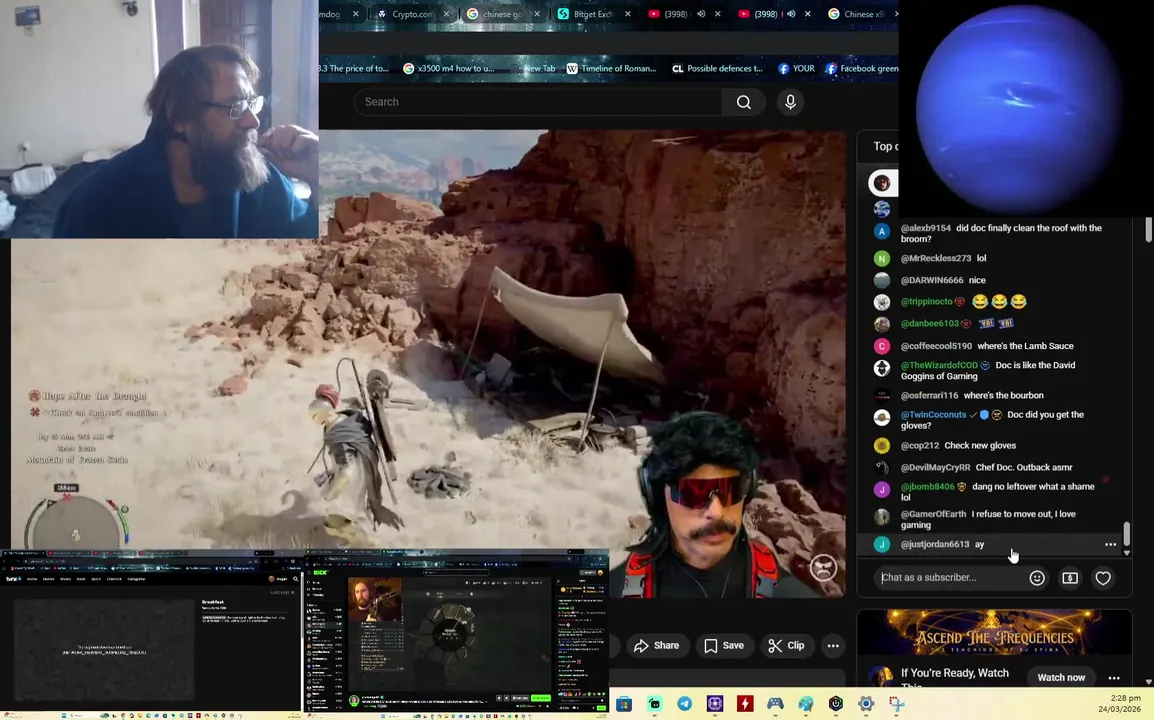This screenshot has height=720, width=1154.
Task: Open Telegram from the taskbar
Action: click(x=684, y=704)
